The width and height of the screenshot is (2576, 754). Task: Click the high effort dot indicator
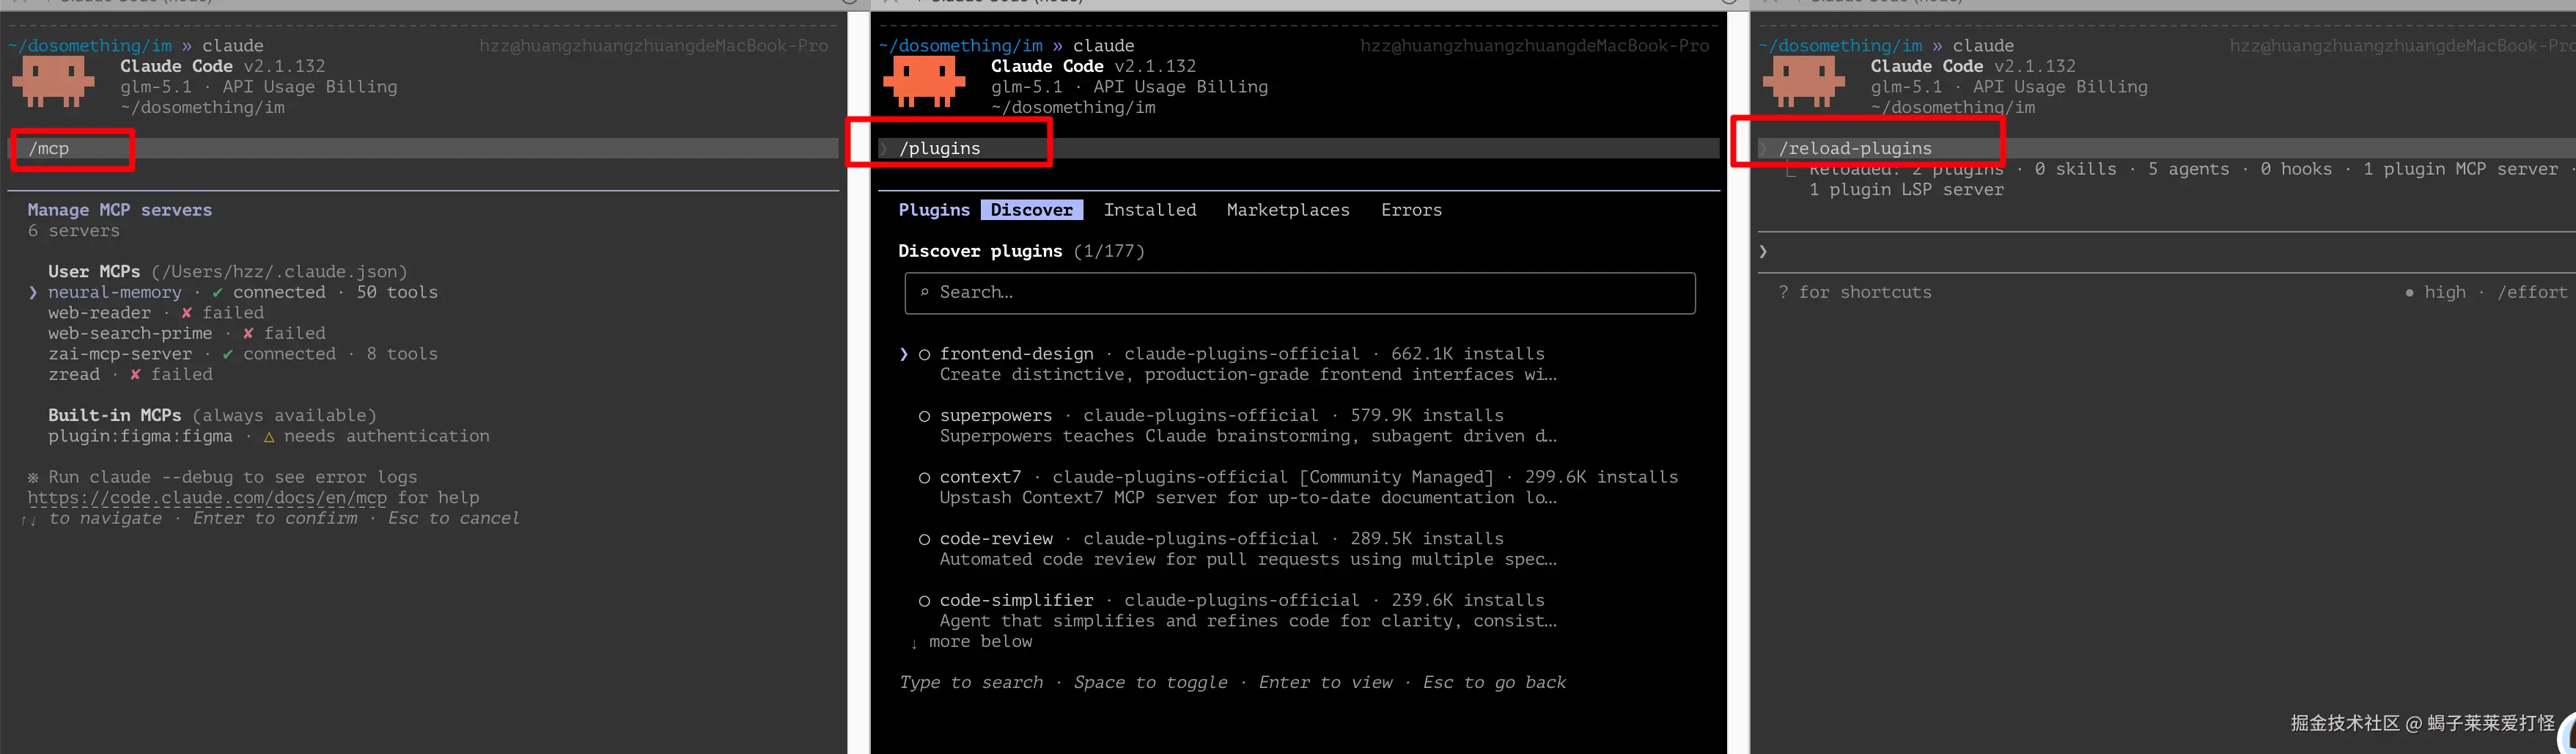[x=2409, y=293]
